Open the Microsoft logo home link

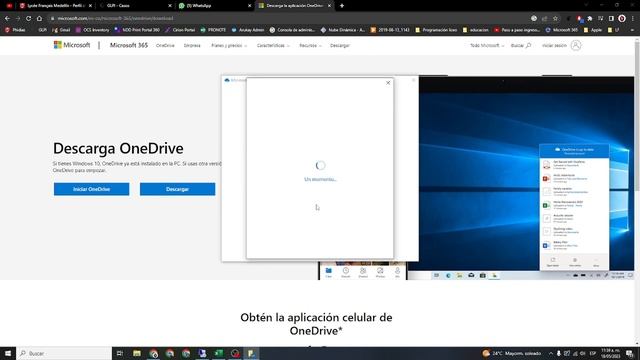click(x=72, y=45)
